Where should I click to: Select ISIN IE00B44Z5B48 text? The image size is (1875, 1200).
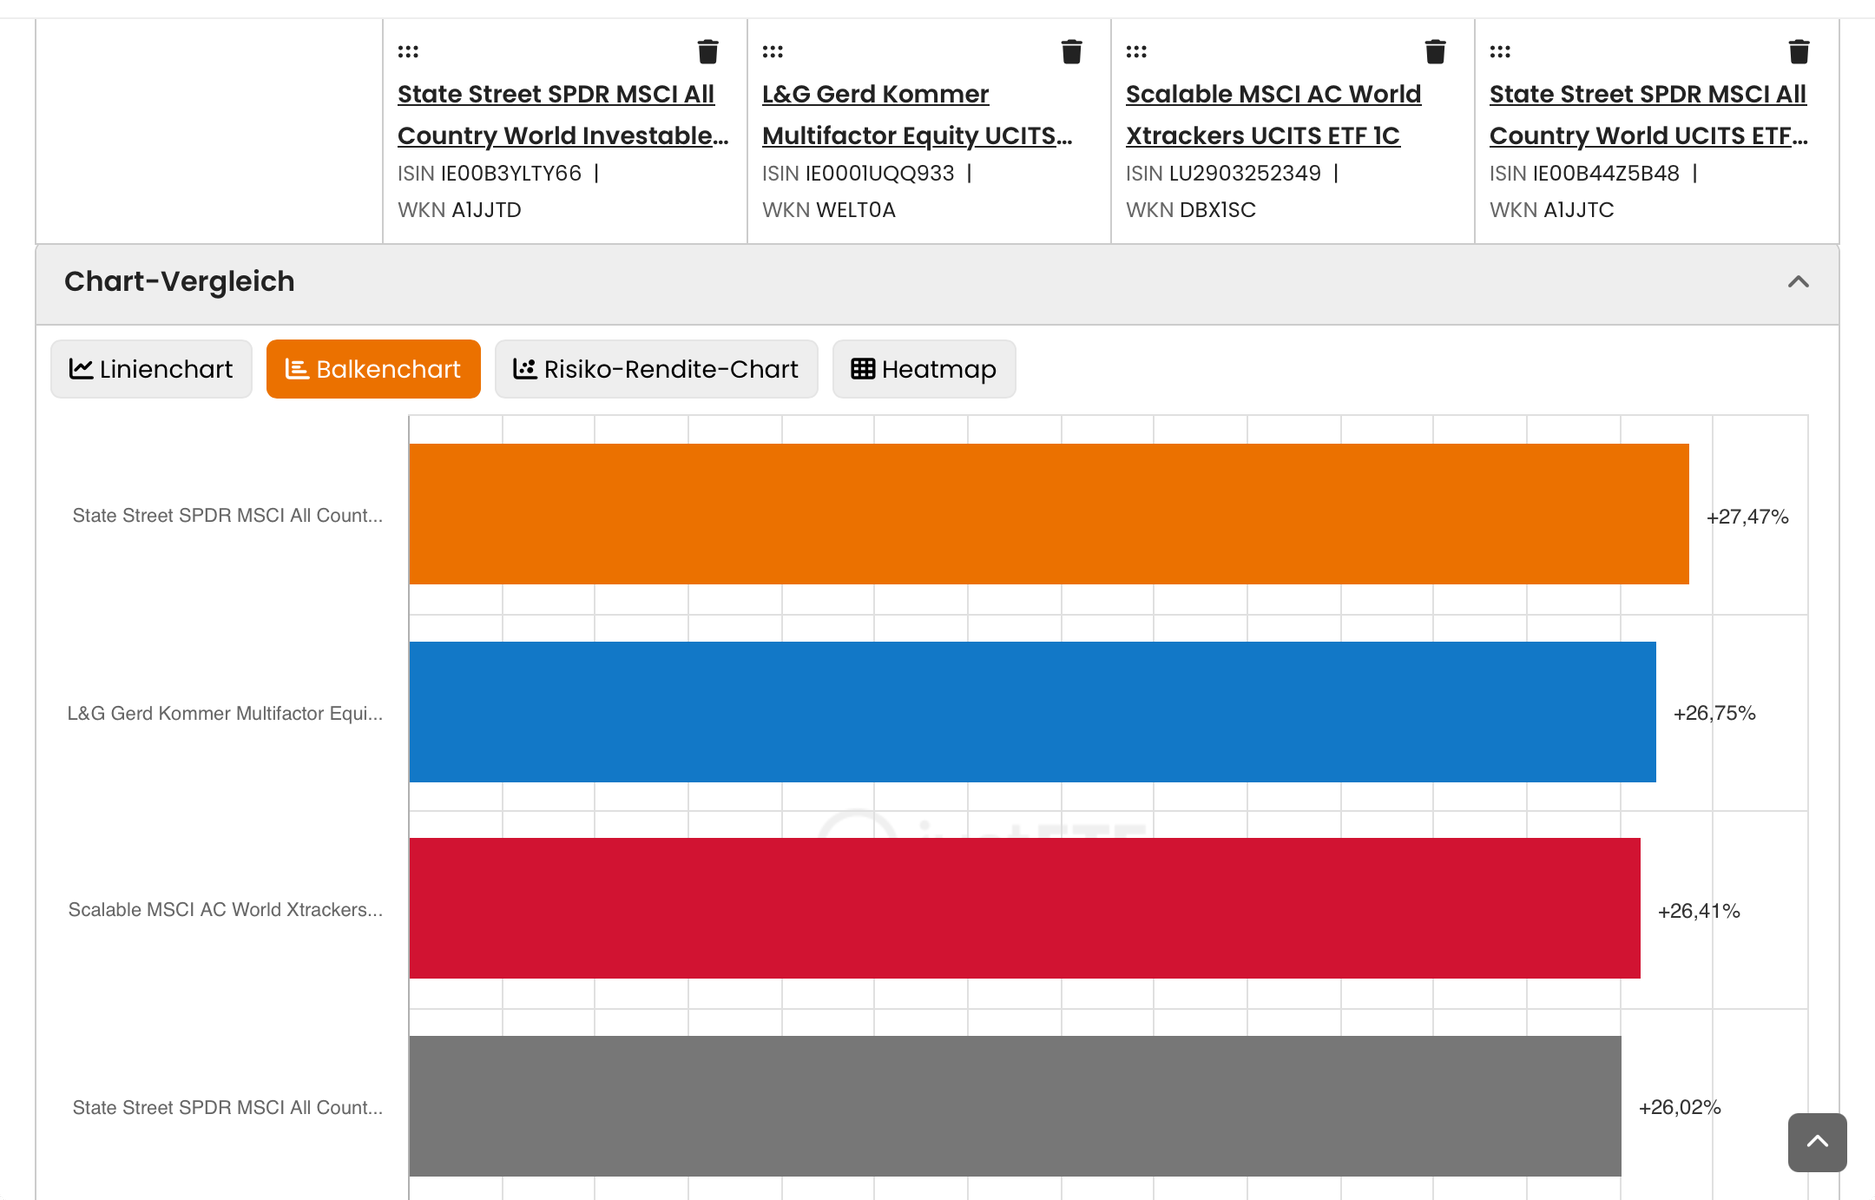pos(1584,173)
